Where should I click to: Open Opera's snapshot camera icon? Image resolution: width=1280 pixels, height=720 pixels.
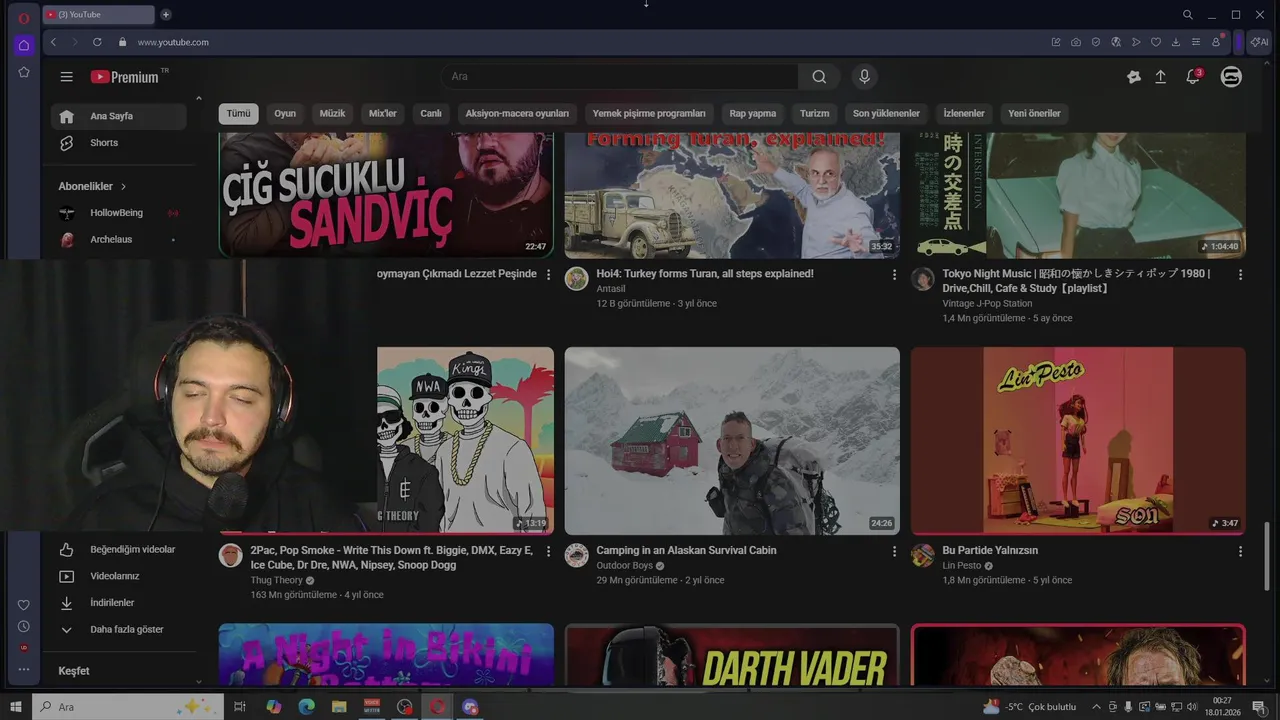pyautogui.click(x=1075, y=42)
